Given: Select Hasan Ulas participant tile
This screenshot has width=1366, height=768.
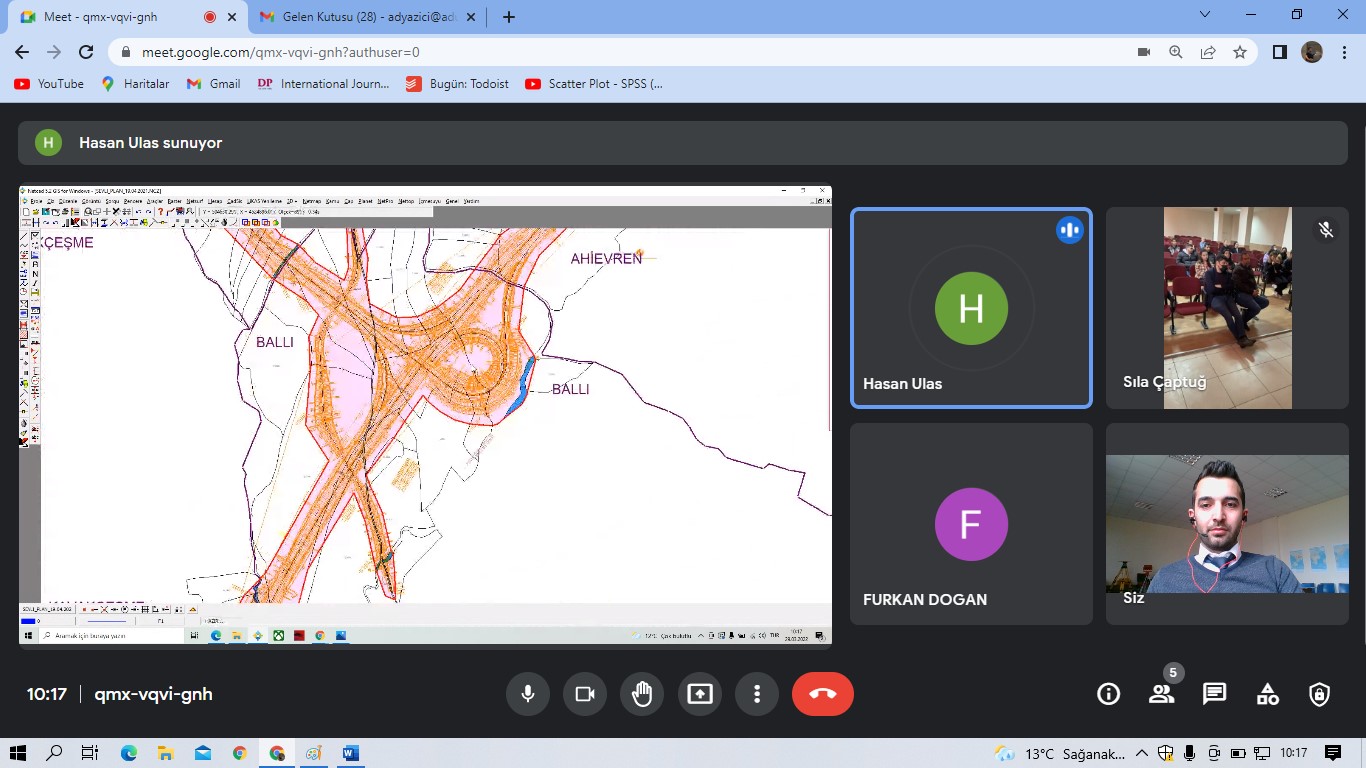Looking at the screenshot, I should 970,308.
